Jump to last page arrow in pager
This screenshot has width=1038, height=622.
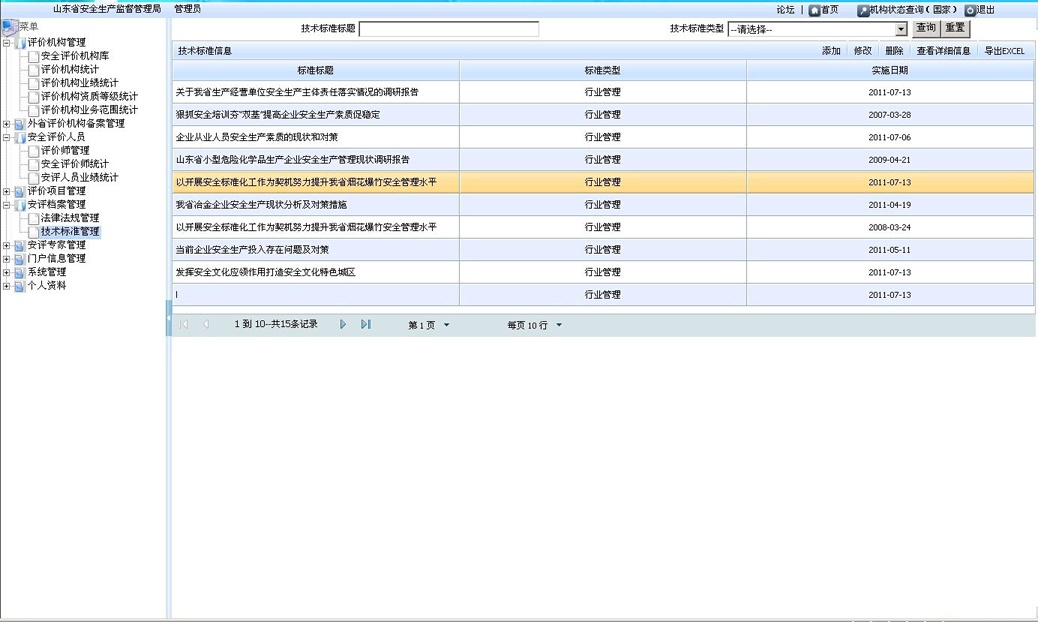pos(366,325)
